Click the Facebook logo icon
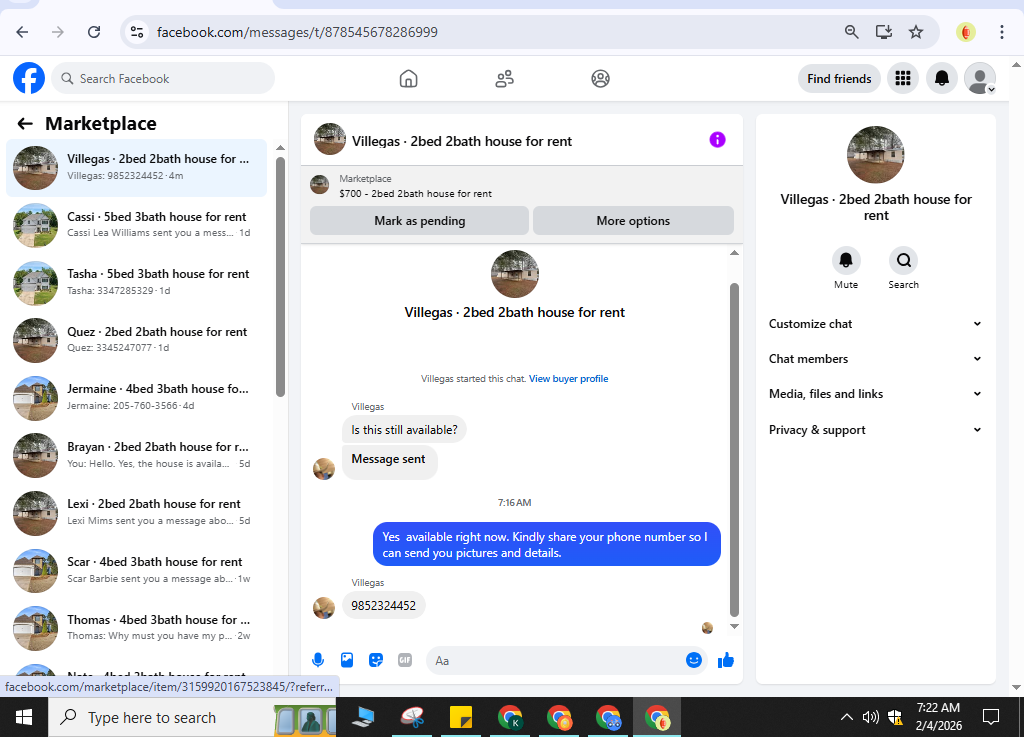The width and height of the screenshot is (1024, 737). (x=29, y=78)
